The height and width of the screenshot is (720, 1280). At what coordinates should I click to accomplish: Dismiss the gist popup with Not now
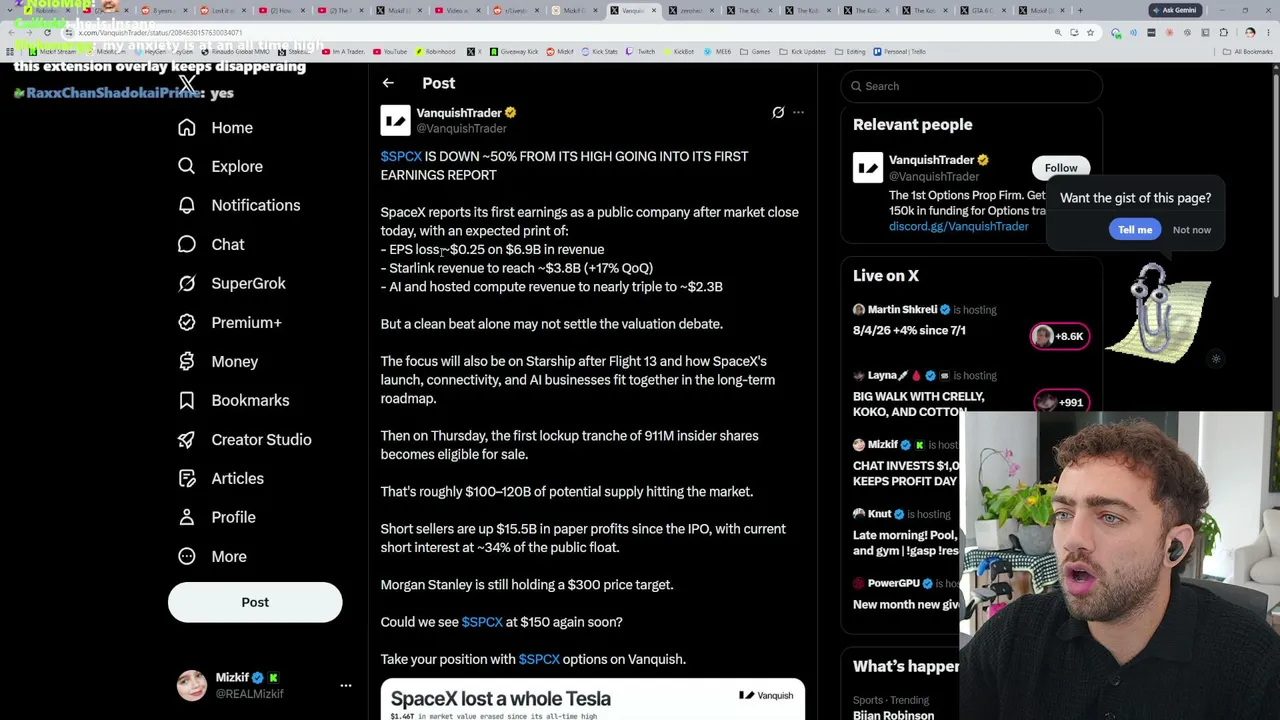(x=1191, y=230)
